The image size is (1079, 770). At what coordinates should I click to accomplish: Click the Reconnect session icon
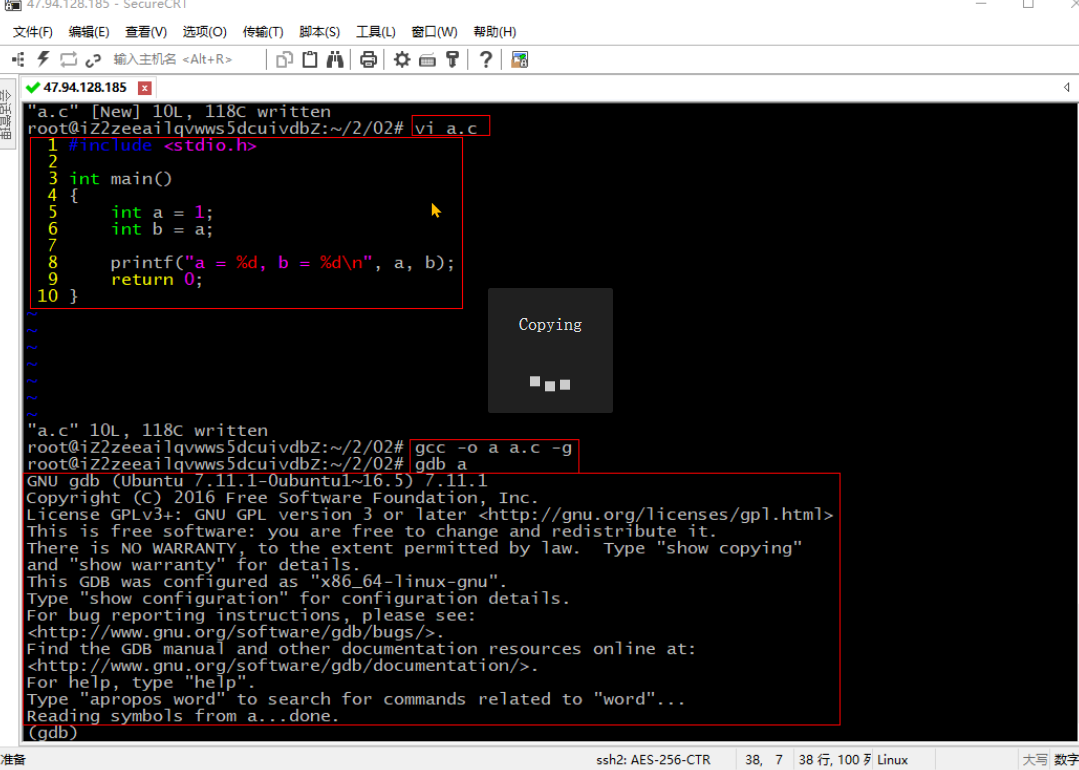pos(69,59)
